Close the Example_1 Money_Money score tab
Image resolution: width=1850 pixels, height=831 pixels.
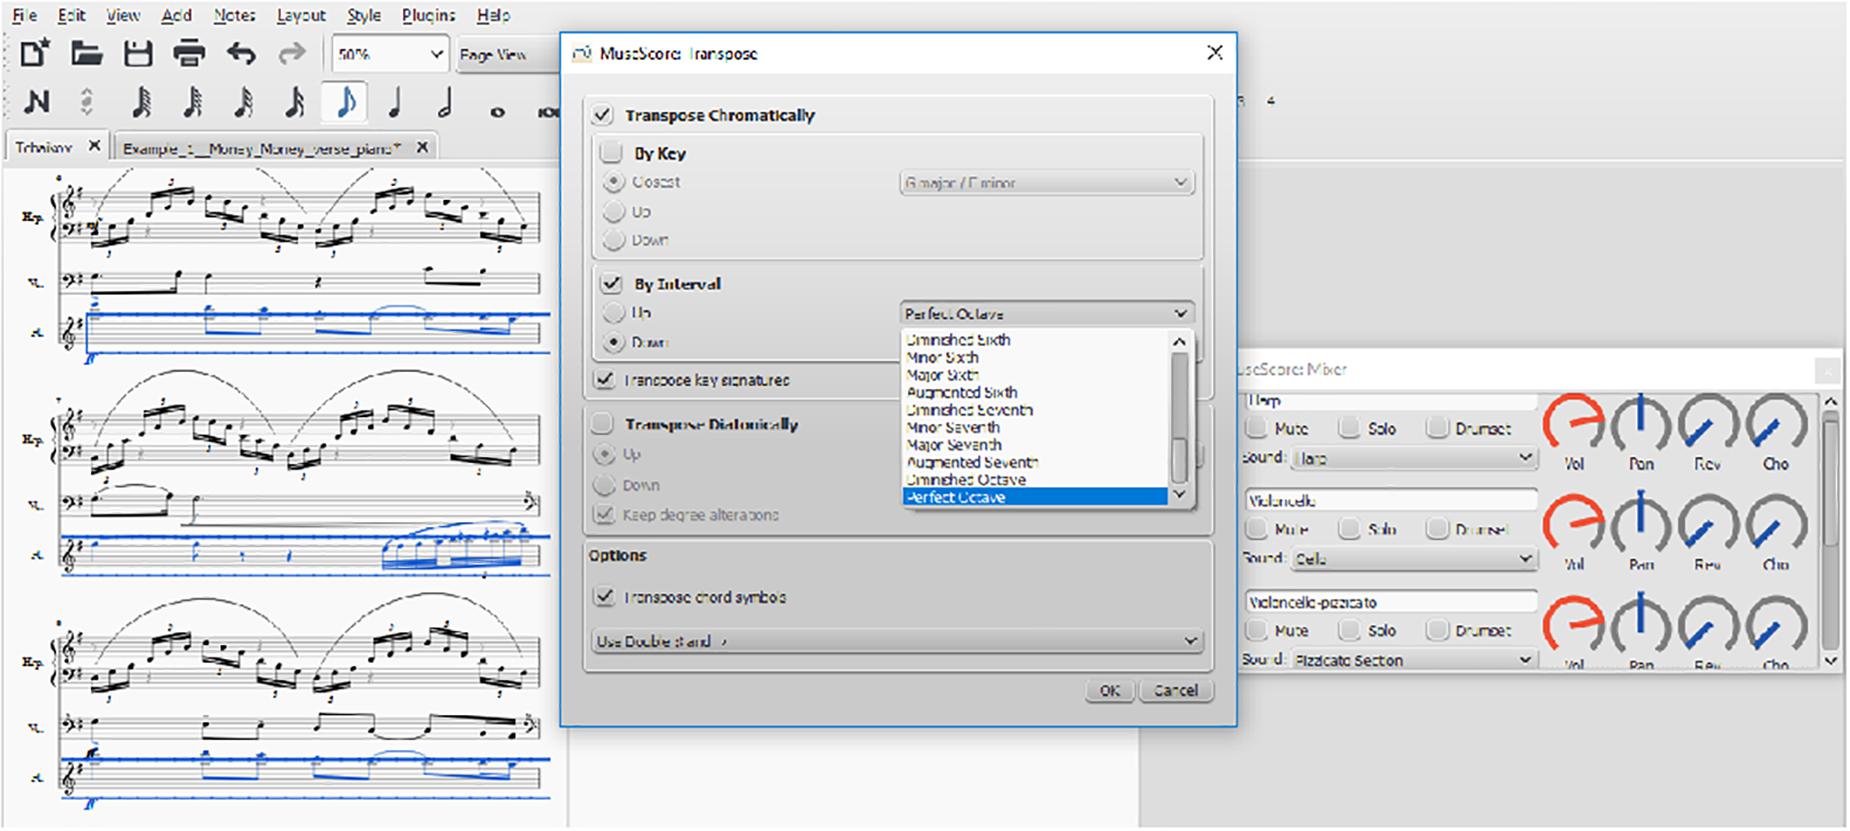423,147
